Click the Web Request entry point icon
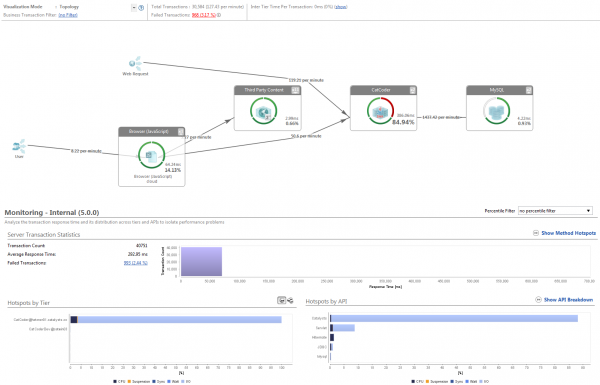600x385 pixels. 135,63
